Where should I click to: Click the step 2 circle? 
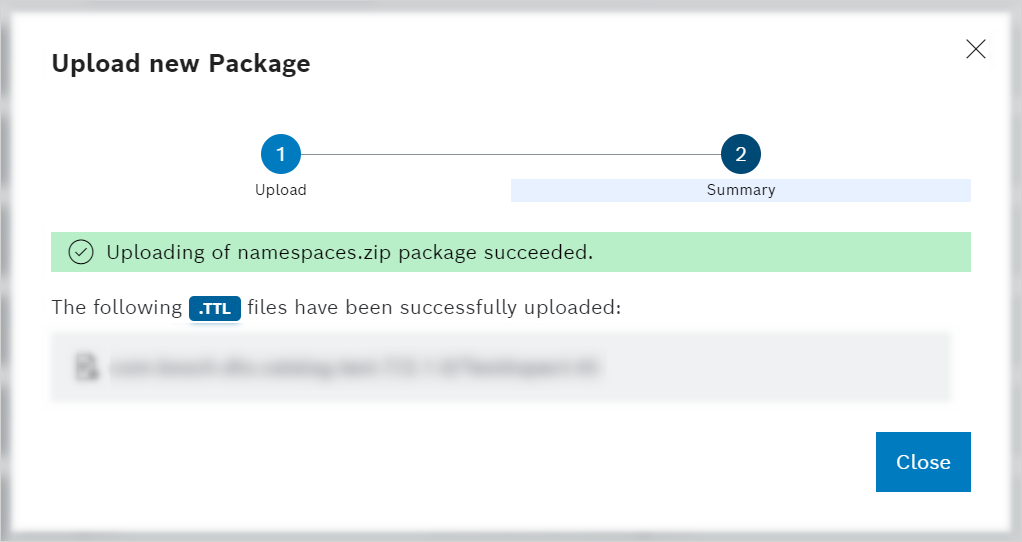tap(741, 154)
